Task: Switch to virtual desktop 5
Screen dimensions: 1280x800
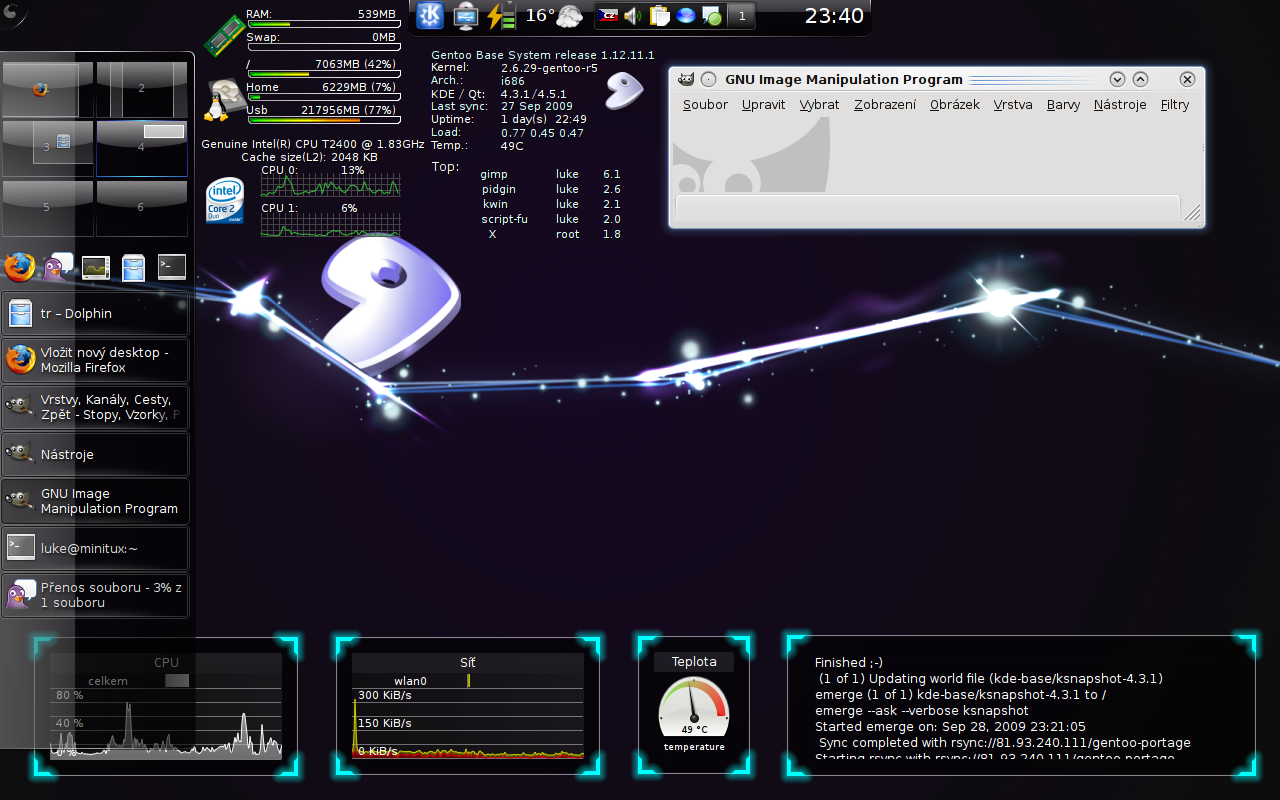Action: click(48, 207)
